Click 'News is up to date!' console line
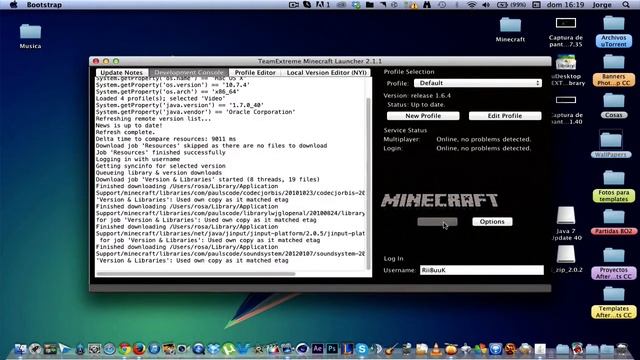 [129, 125]
